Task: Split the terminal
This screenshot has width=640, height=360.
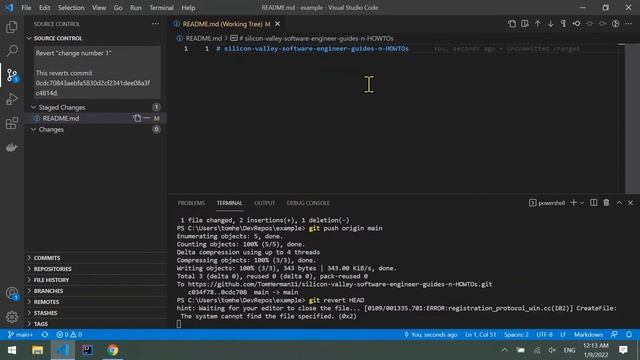Action: tap(593, 203)
